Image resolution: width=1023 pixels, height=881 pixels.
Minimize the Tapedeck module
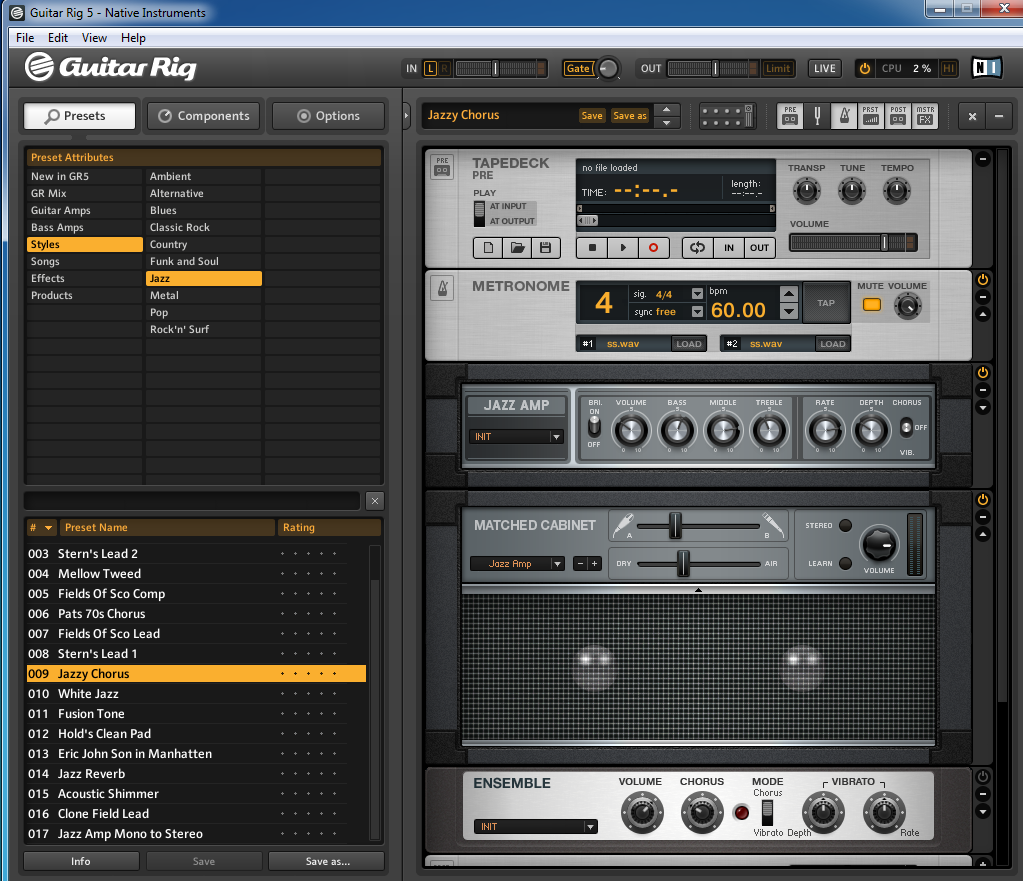pyautogui.click(x=983, y=159)
